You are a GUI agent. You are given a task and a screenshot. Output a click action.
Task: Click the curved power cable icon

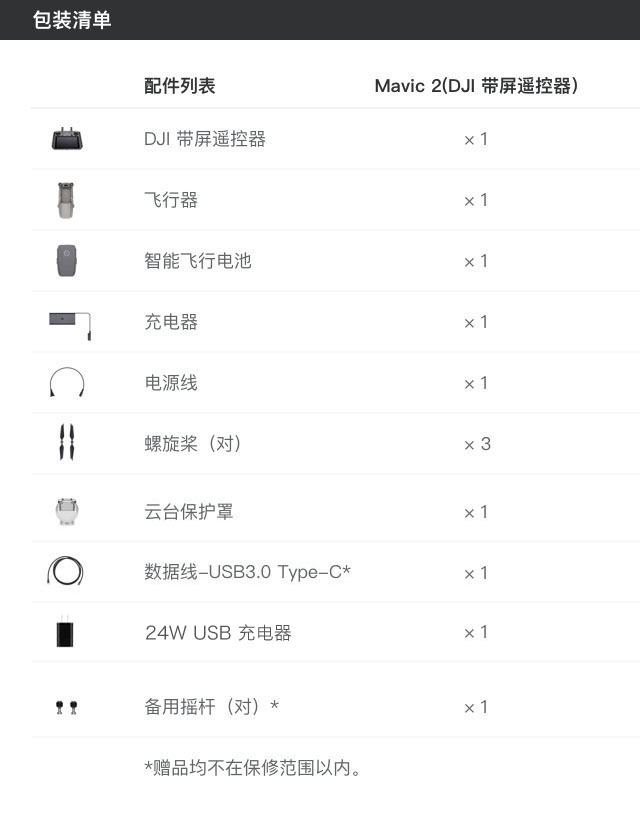67,382
